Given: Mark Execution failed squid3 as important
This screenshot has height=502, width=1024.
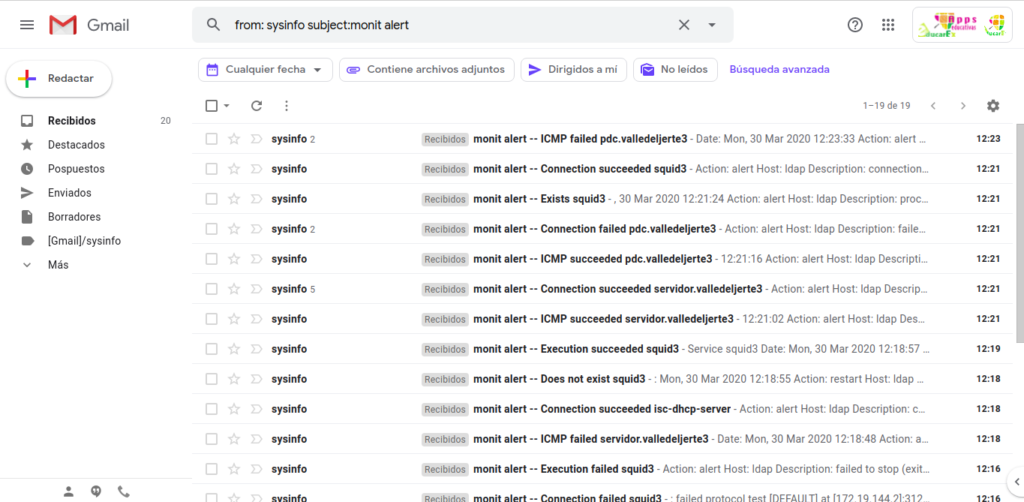Looking at the screenshot, I should [256, 469].
